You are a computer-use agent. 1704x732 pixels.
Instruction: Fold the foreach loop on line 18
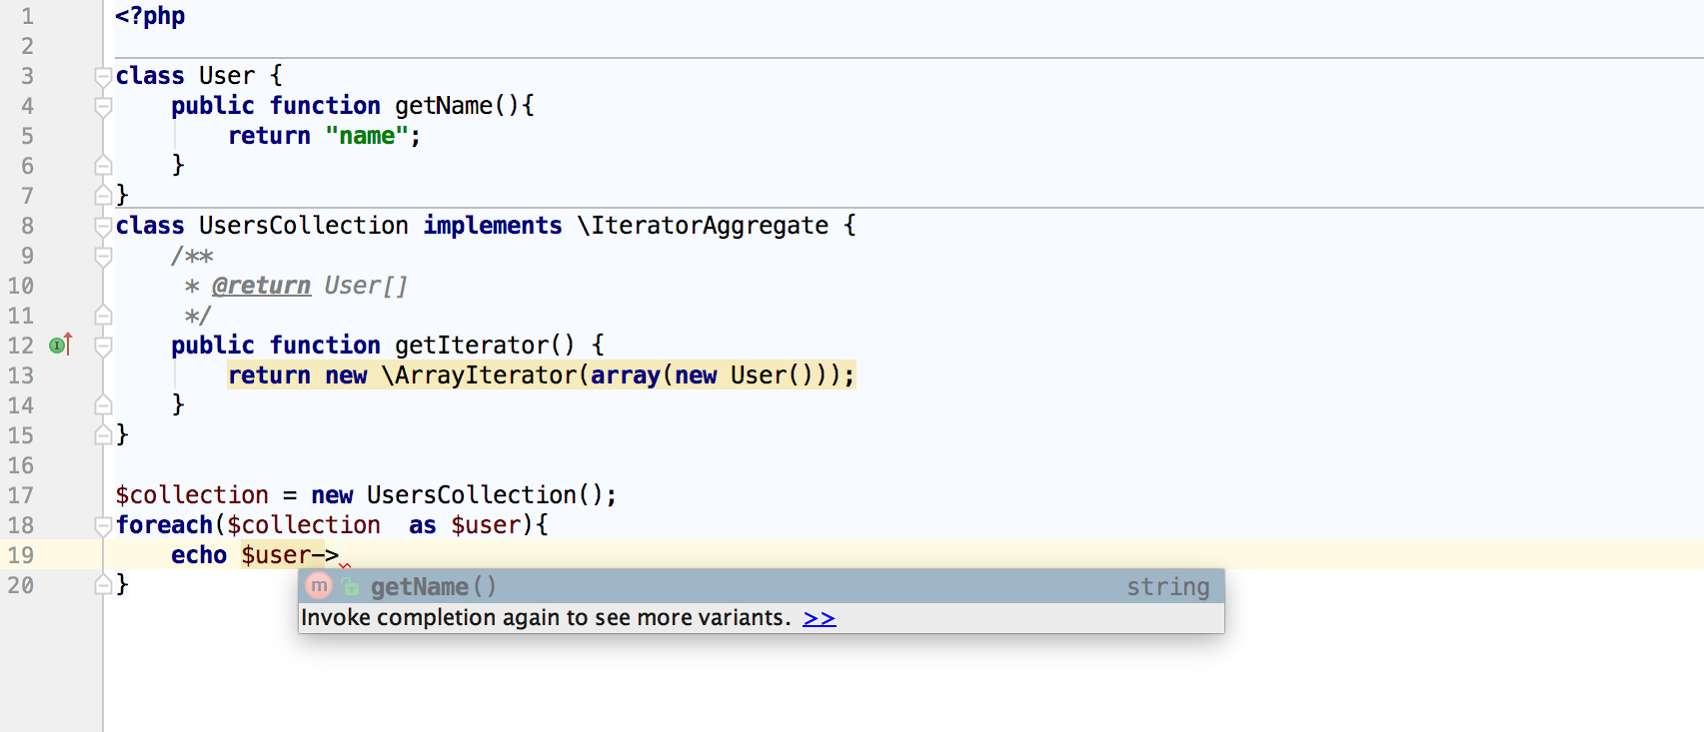point(103,526)
